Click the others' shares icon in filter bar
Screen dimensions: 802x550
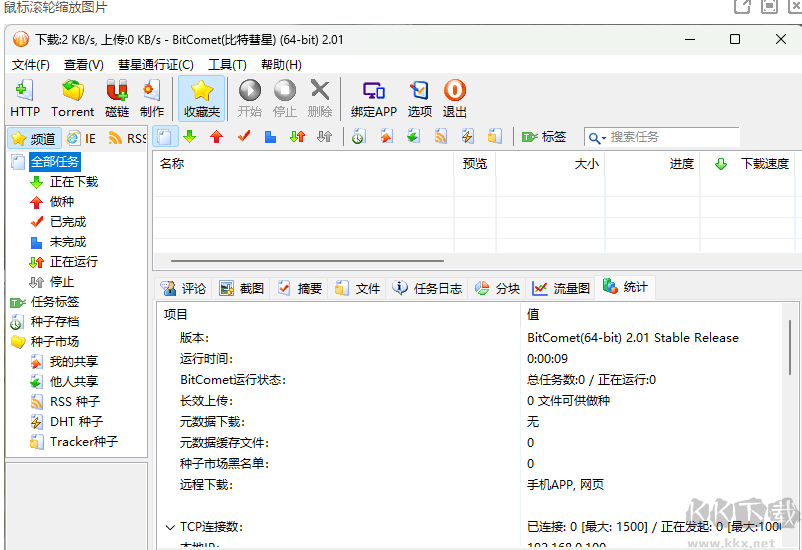[x=413, y=137]
